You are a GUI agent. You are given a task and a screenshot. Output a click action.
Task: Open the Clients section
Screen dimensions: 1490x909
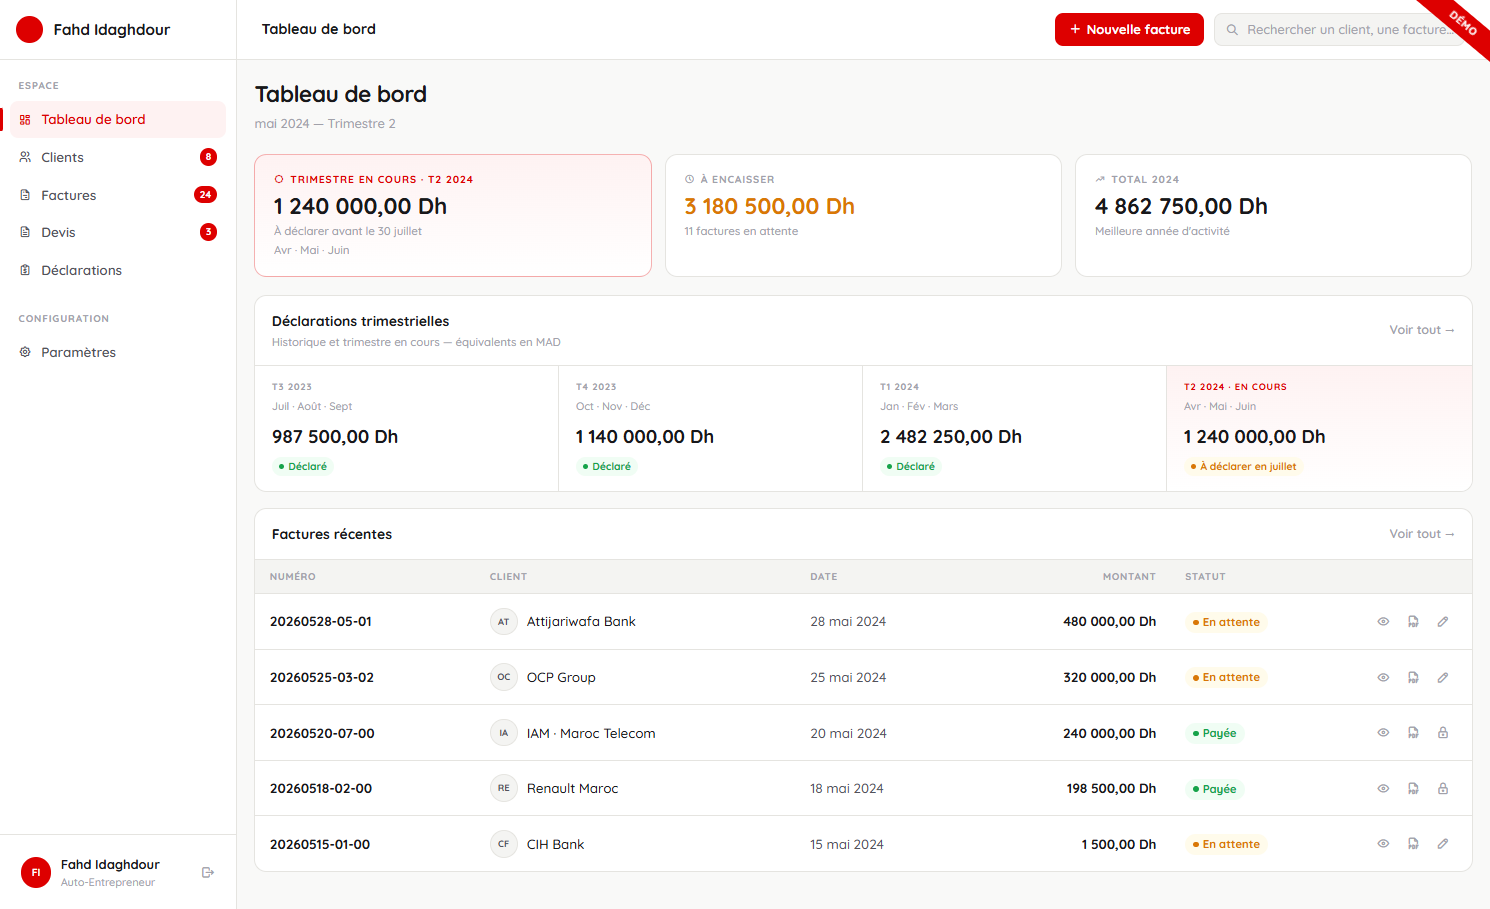pos(118,157)
